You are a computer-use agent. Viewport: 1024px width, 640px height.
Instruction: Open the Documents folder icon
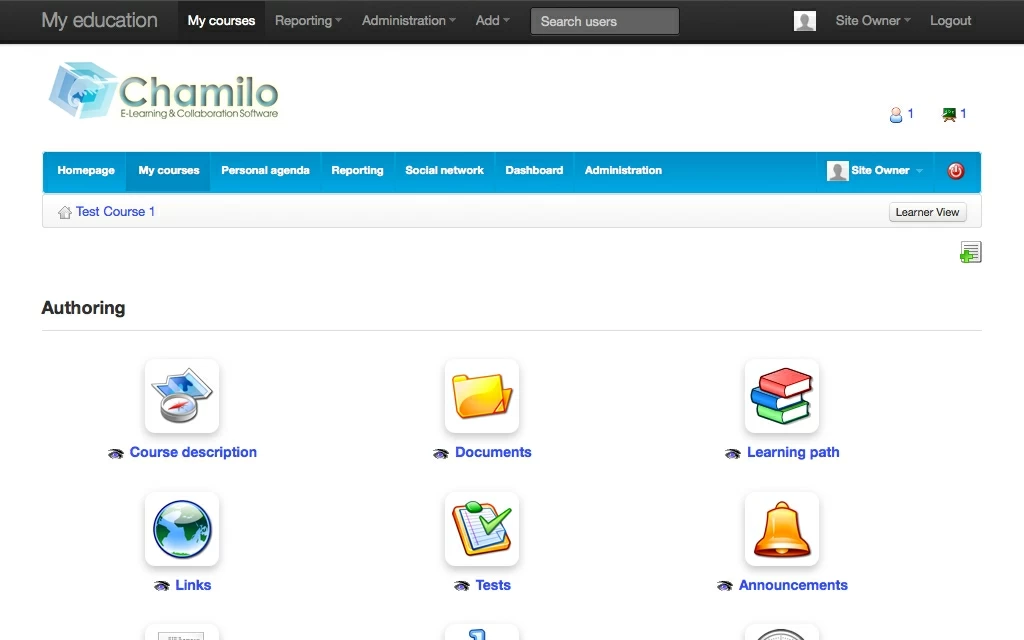(x=482, y=396)
